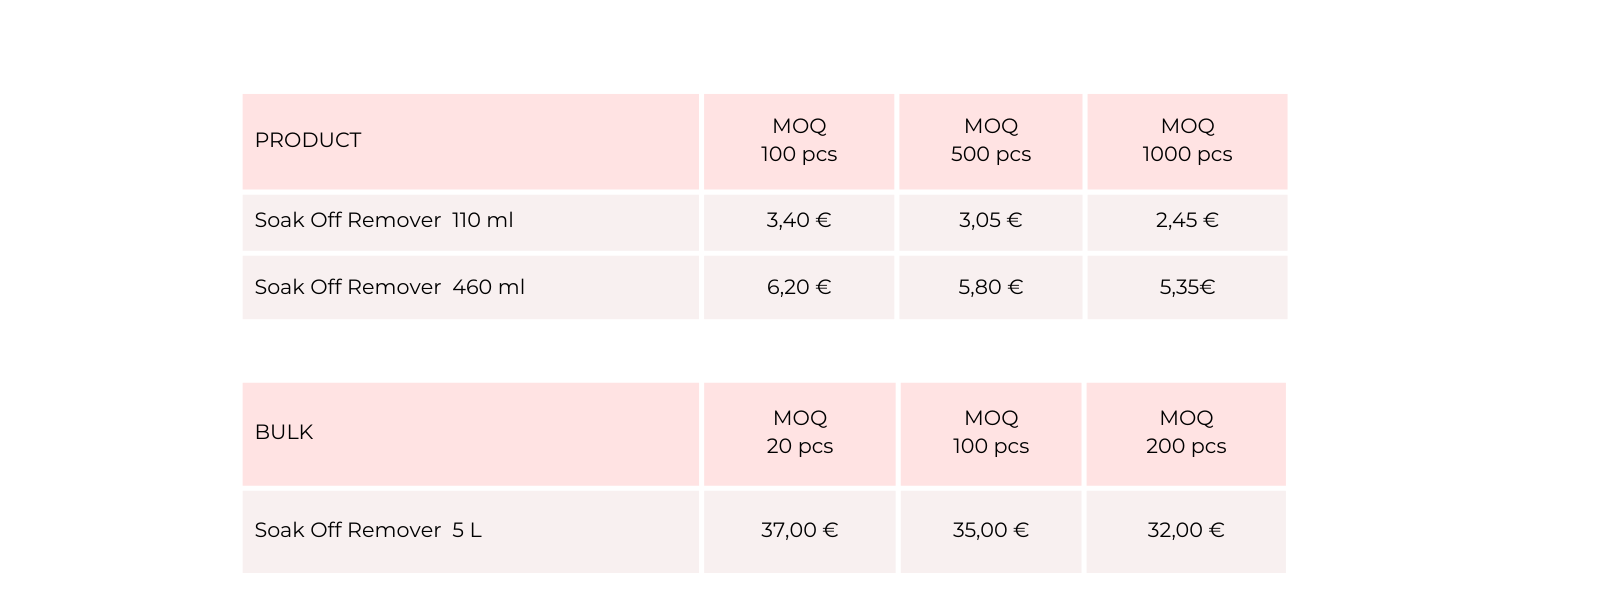Select the MOQ 20 pcs column header
The height and width of the screenshot is (600, 1600).
800,433
